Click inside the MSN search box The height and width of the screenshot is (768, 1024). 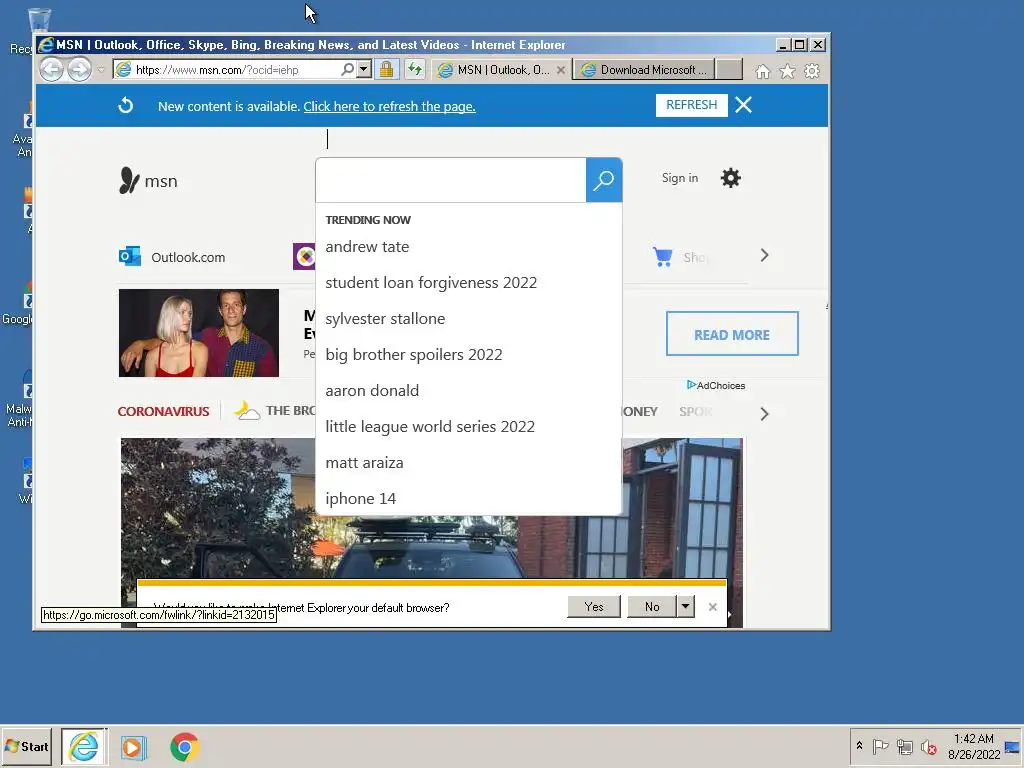[451, 180]
